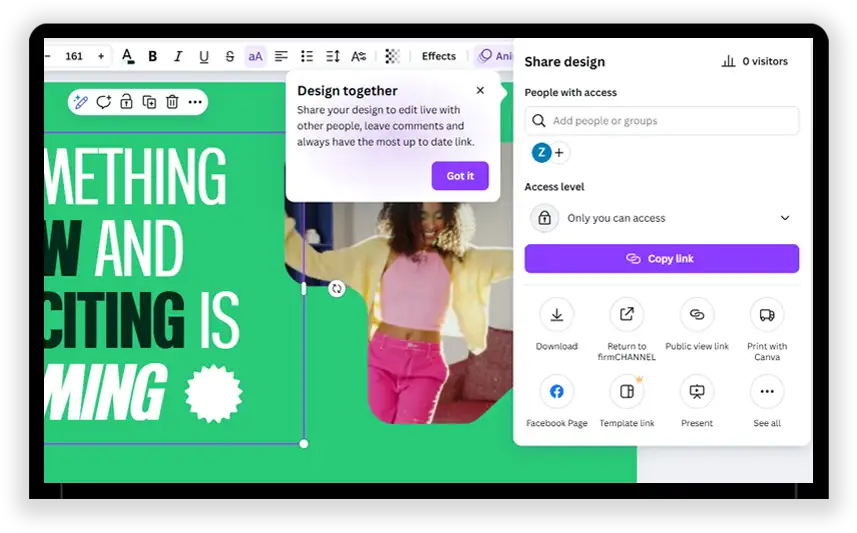This screenshot has height=533, width=857.
Task: Select the italic MING text
Action: coord(106,391)
